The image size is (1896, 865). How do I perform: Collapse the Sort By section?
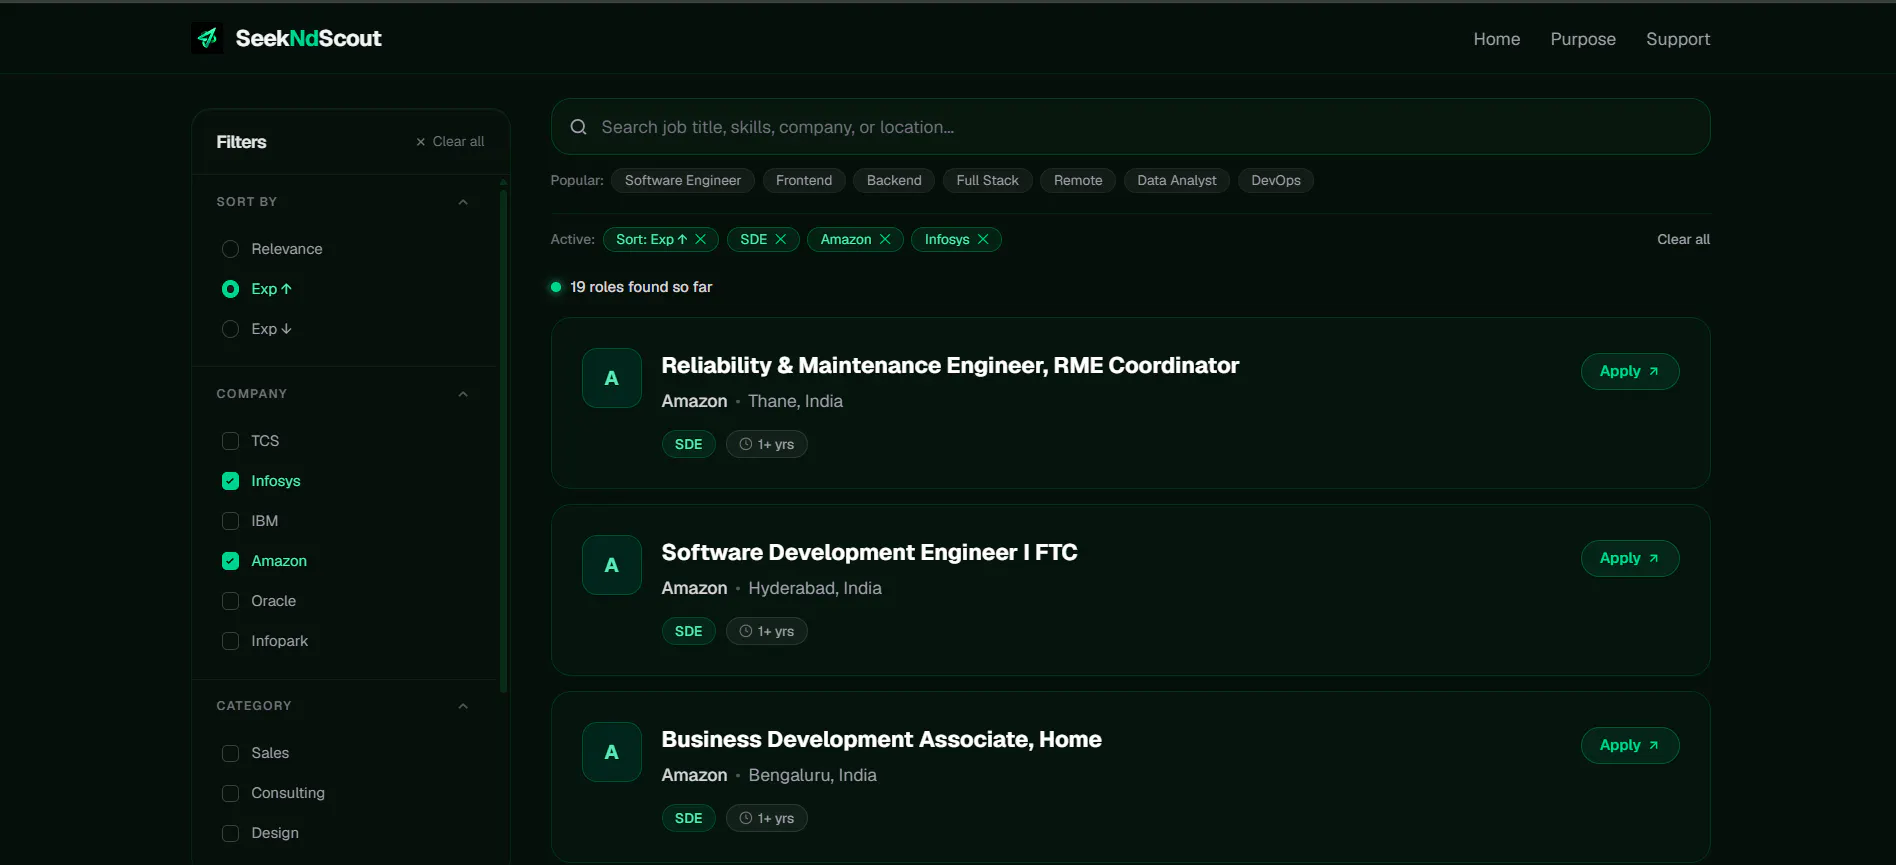[x=463, y=202]
